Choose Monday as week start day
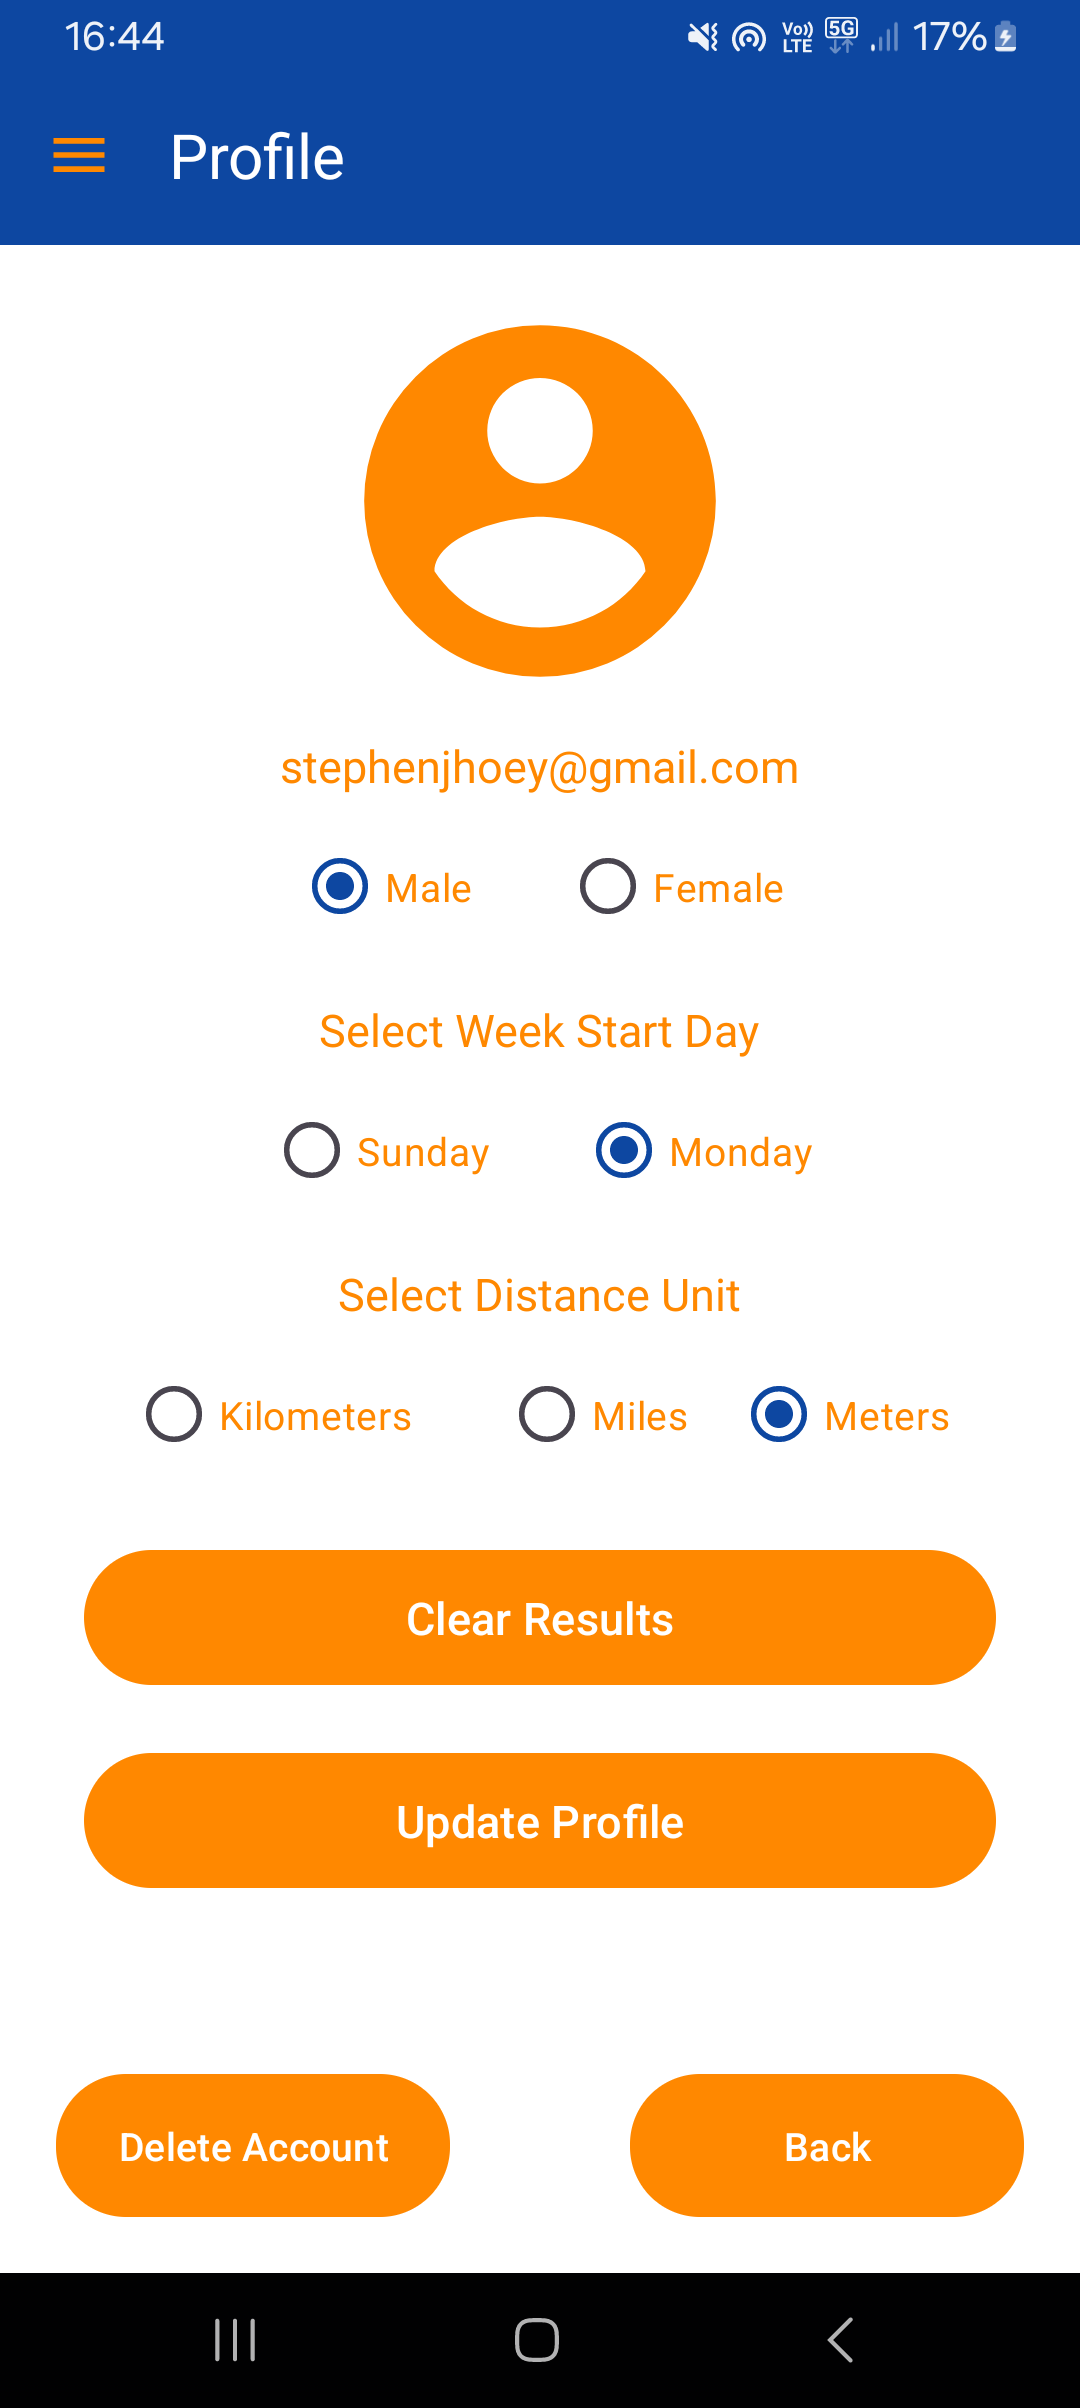Screen dimensions: 1080x2408 click(624, 1150)
